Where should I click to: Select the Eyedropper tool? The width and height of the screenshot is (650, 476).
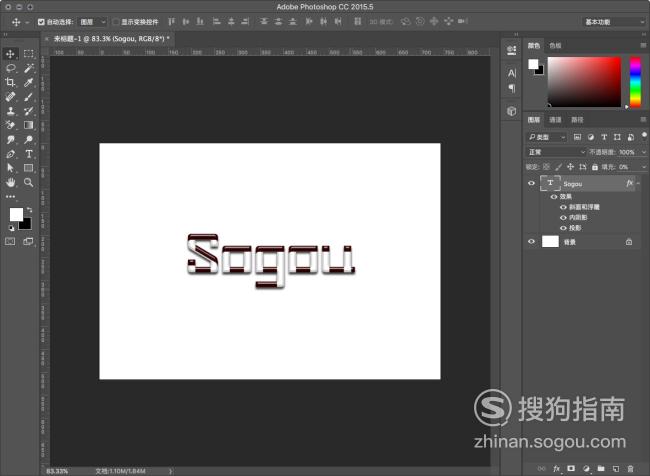tap(28, 83)
